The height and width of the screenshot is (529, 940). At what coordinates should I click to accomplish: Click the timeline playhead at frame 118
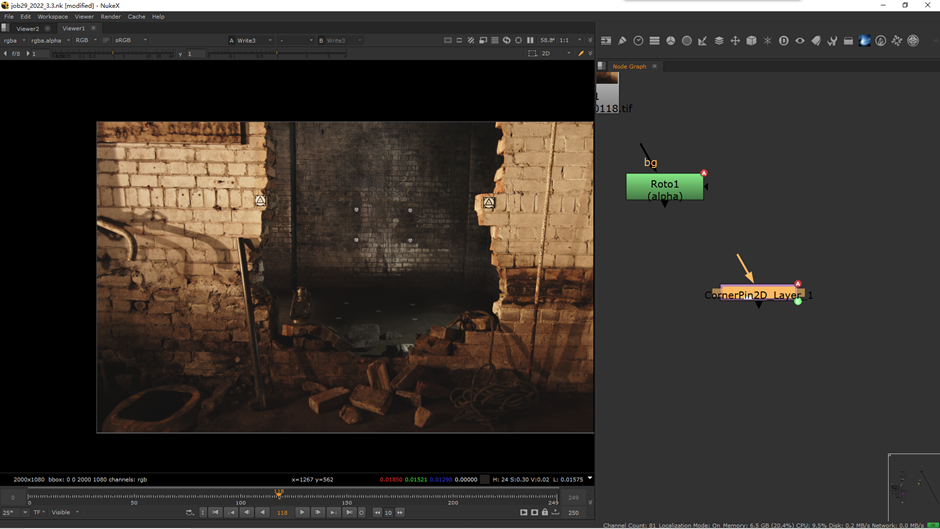click(279, 494)
